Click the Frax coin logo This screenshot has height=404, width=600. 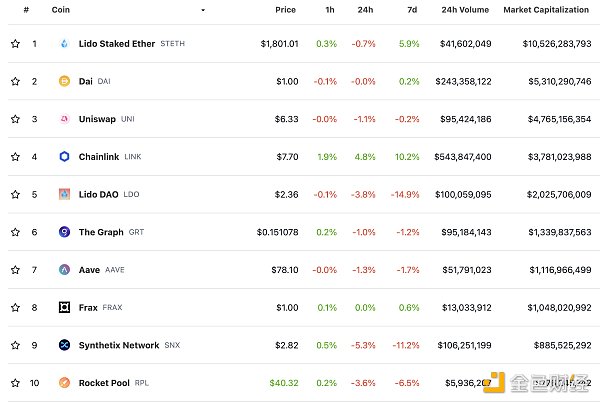[65, 307]
